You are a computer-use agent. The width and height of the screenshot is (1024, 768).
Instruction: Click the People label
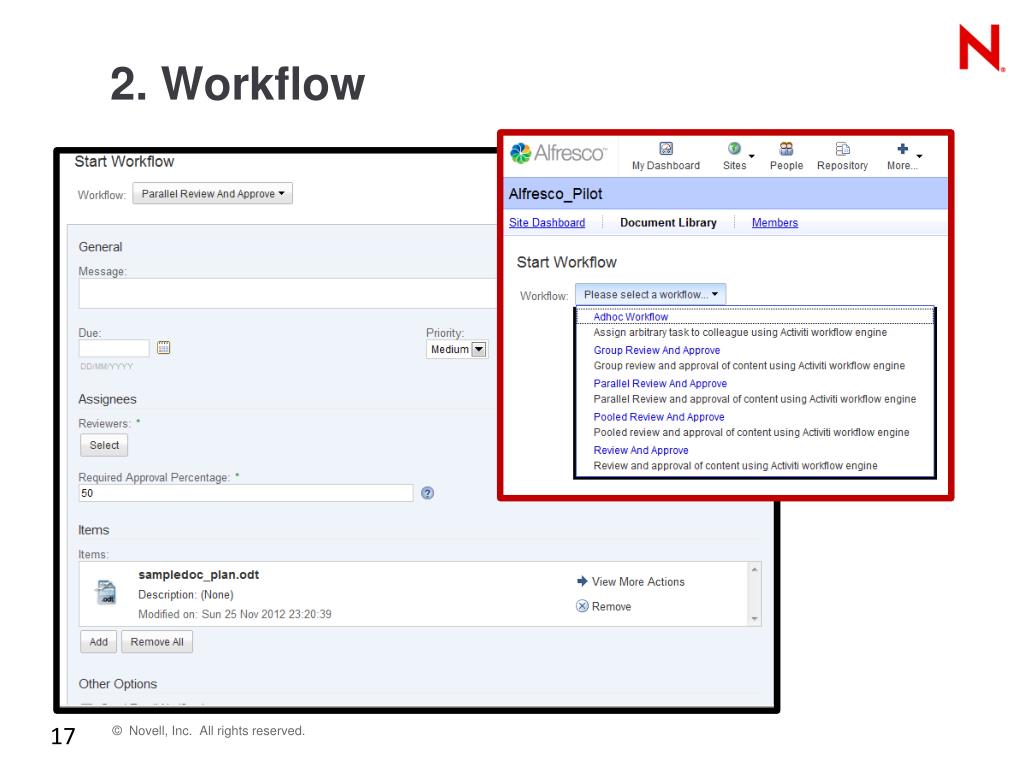click(786, 166)
